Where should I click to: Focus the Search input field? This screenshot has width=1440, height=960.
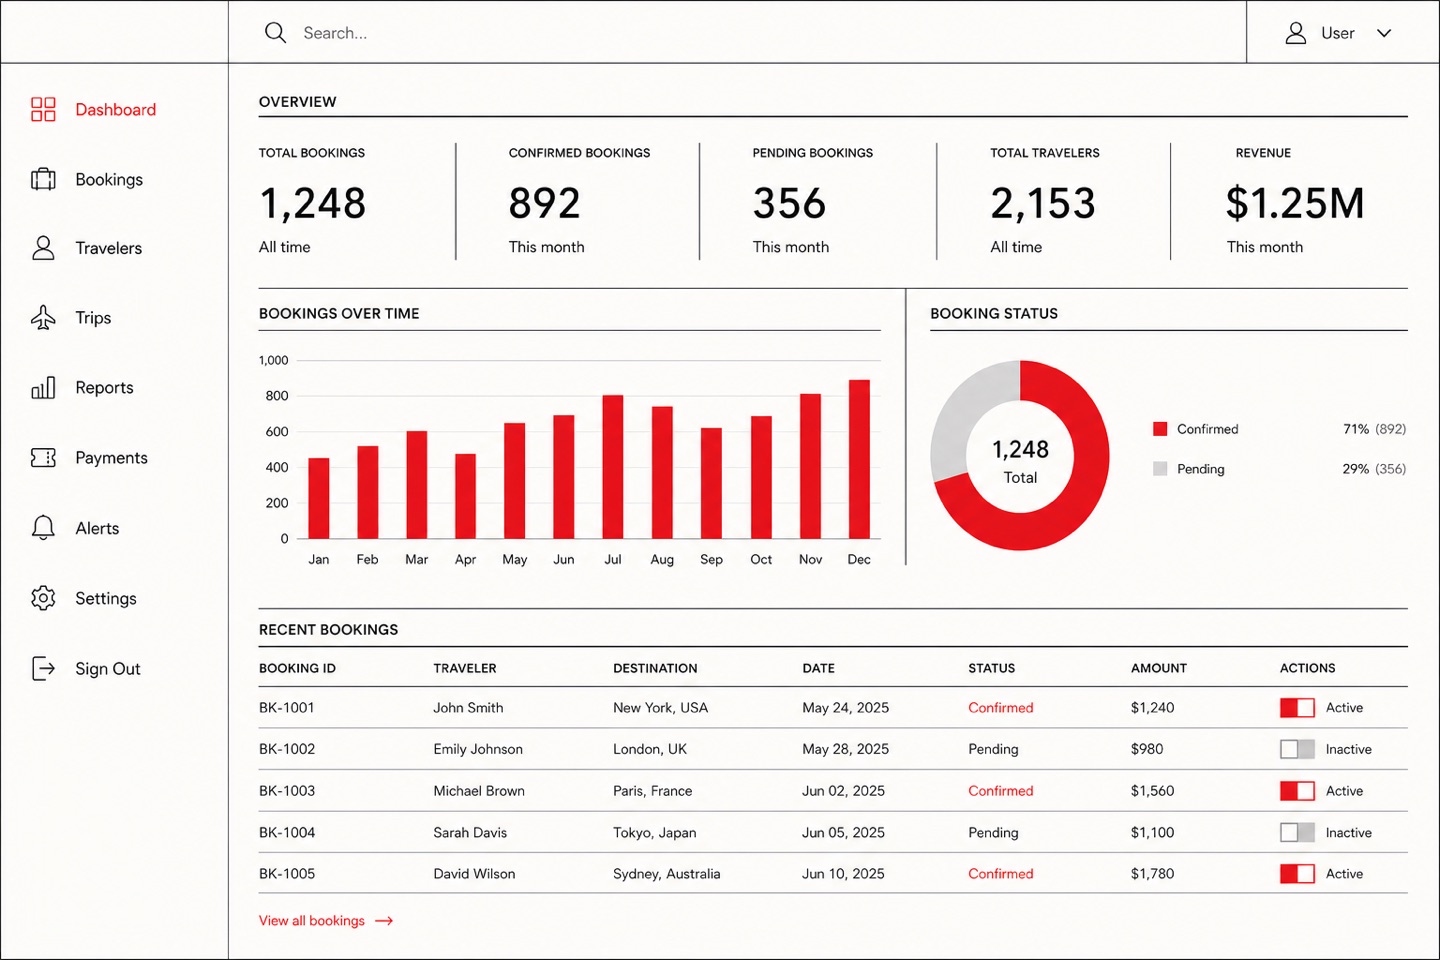(x=737, y=33)
